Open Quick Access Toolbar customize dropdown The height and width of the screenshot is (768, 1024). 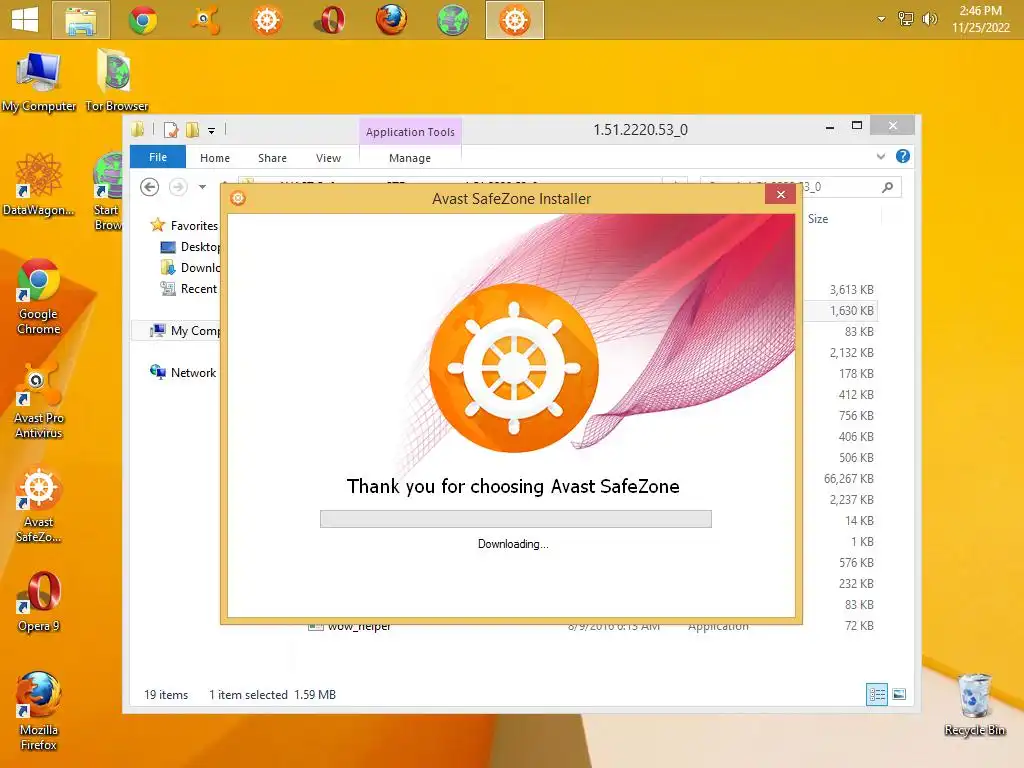[x=212, y=130]
